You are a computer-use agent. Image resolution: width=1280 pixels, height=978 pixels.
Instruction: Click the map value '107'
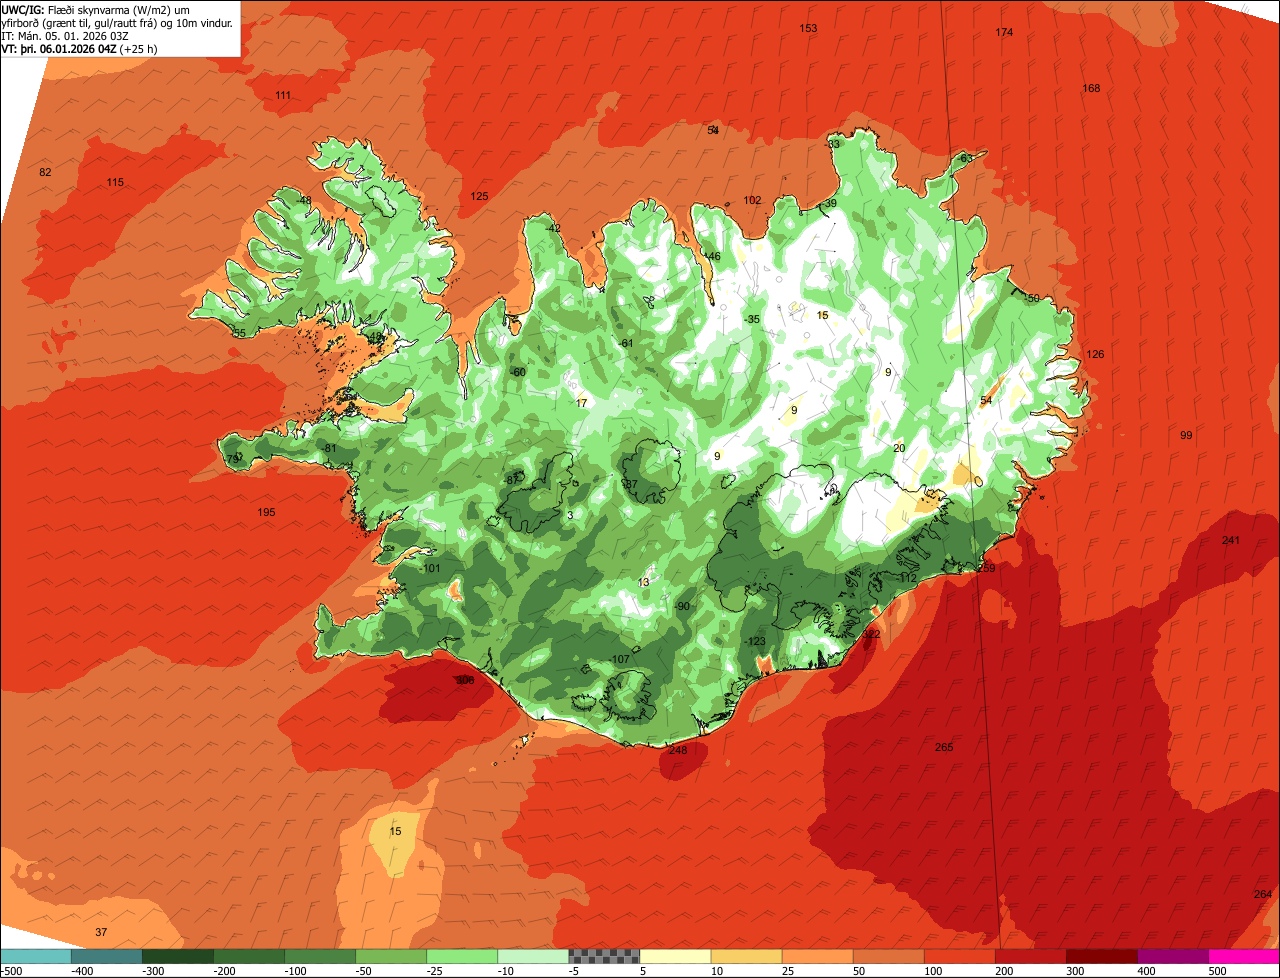[620, 659]
